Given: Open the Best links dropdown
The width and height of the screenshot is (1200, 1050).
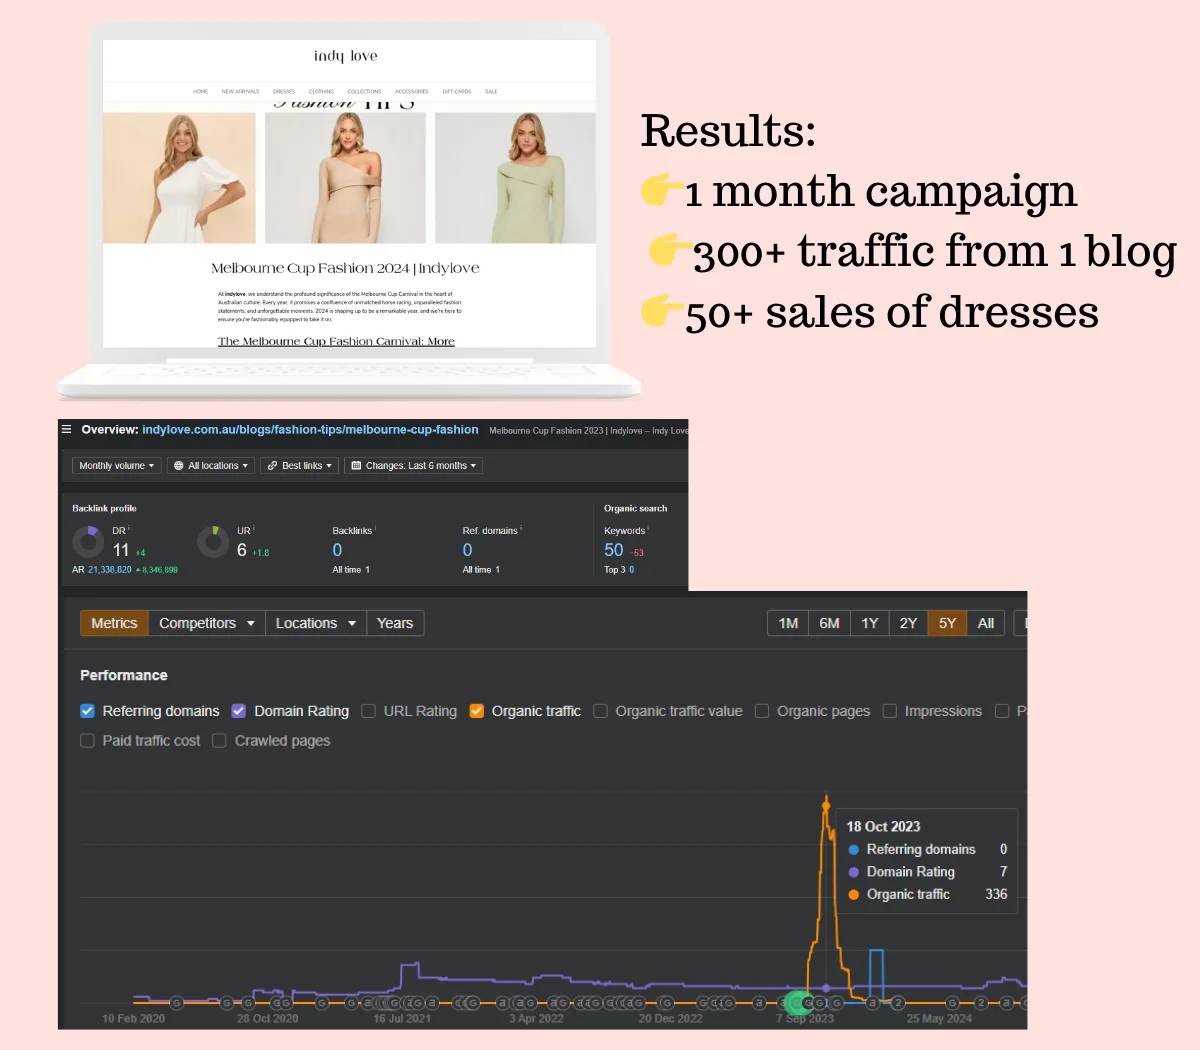Looking at the screenshot, I should [x=299, y=466].
